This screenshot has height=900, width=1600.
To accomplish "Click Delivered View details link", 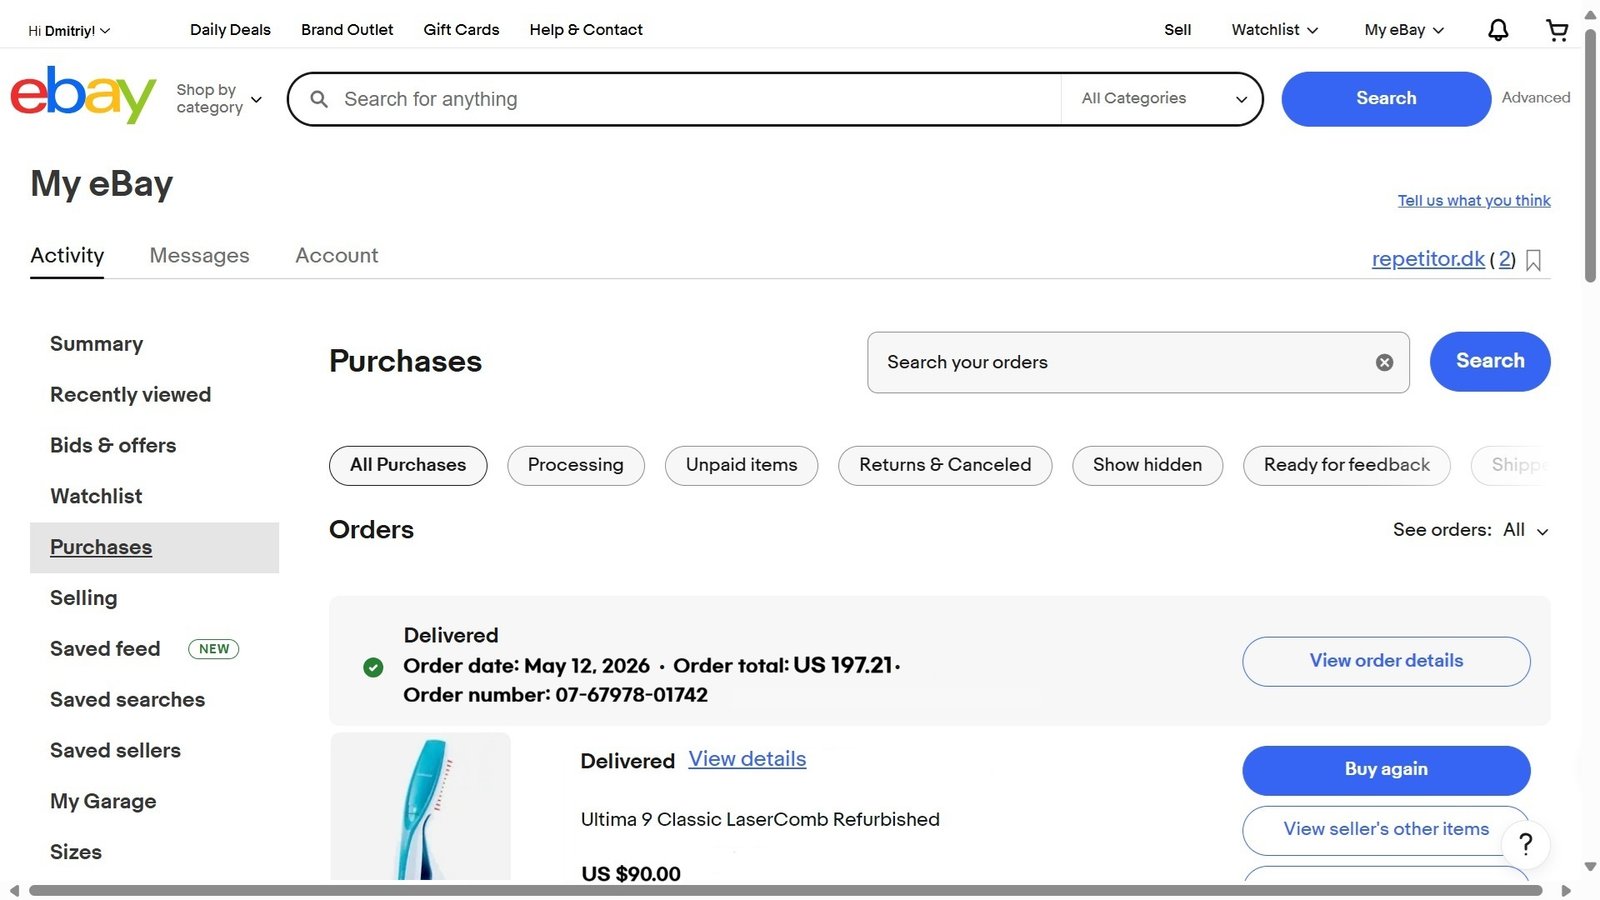I will [x=747, y=759].
